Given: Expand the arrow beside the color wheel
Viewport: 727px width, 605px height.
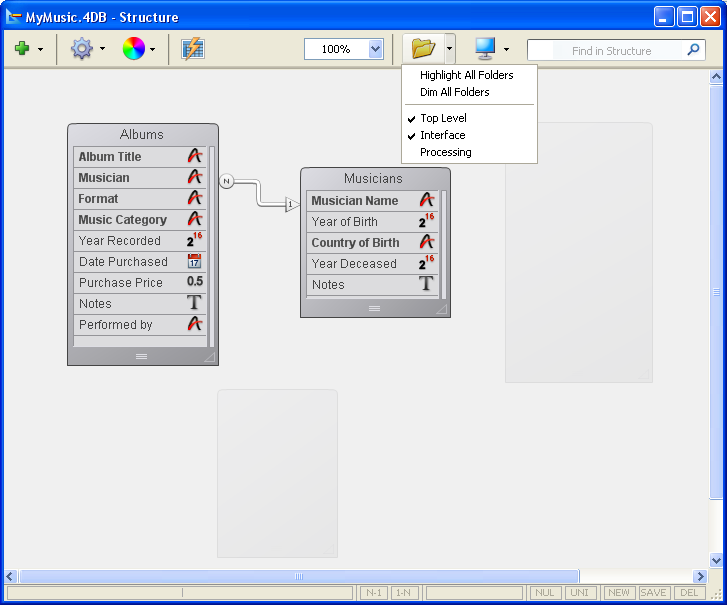Looking at the screenshot, I should pyautogui.click(x=153, y=49).
